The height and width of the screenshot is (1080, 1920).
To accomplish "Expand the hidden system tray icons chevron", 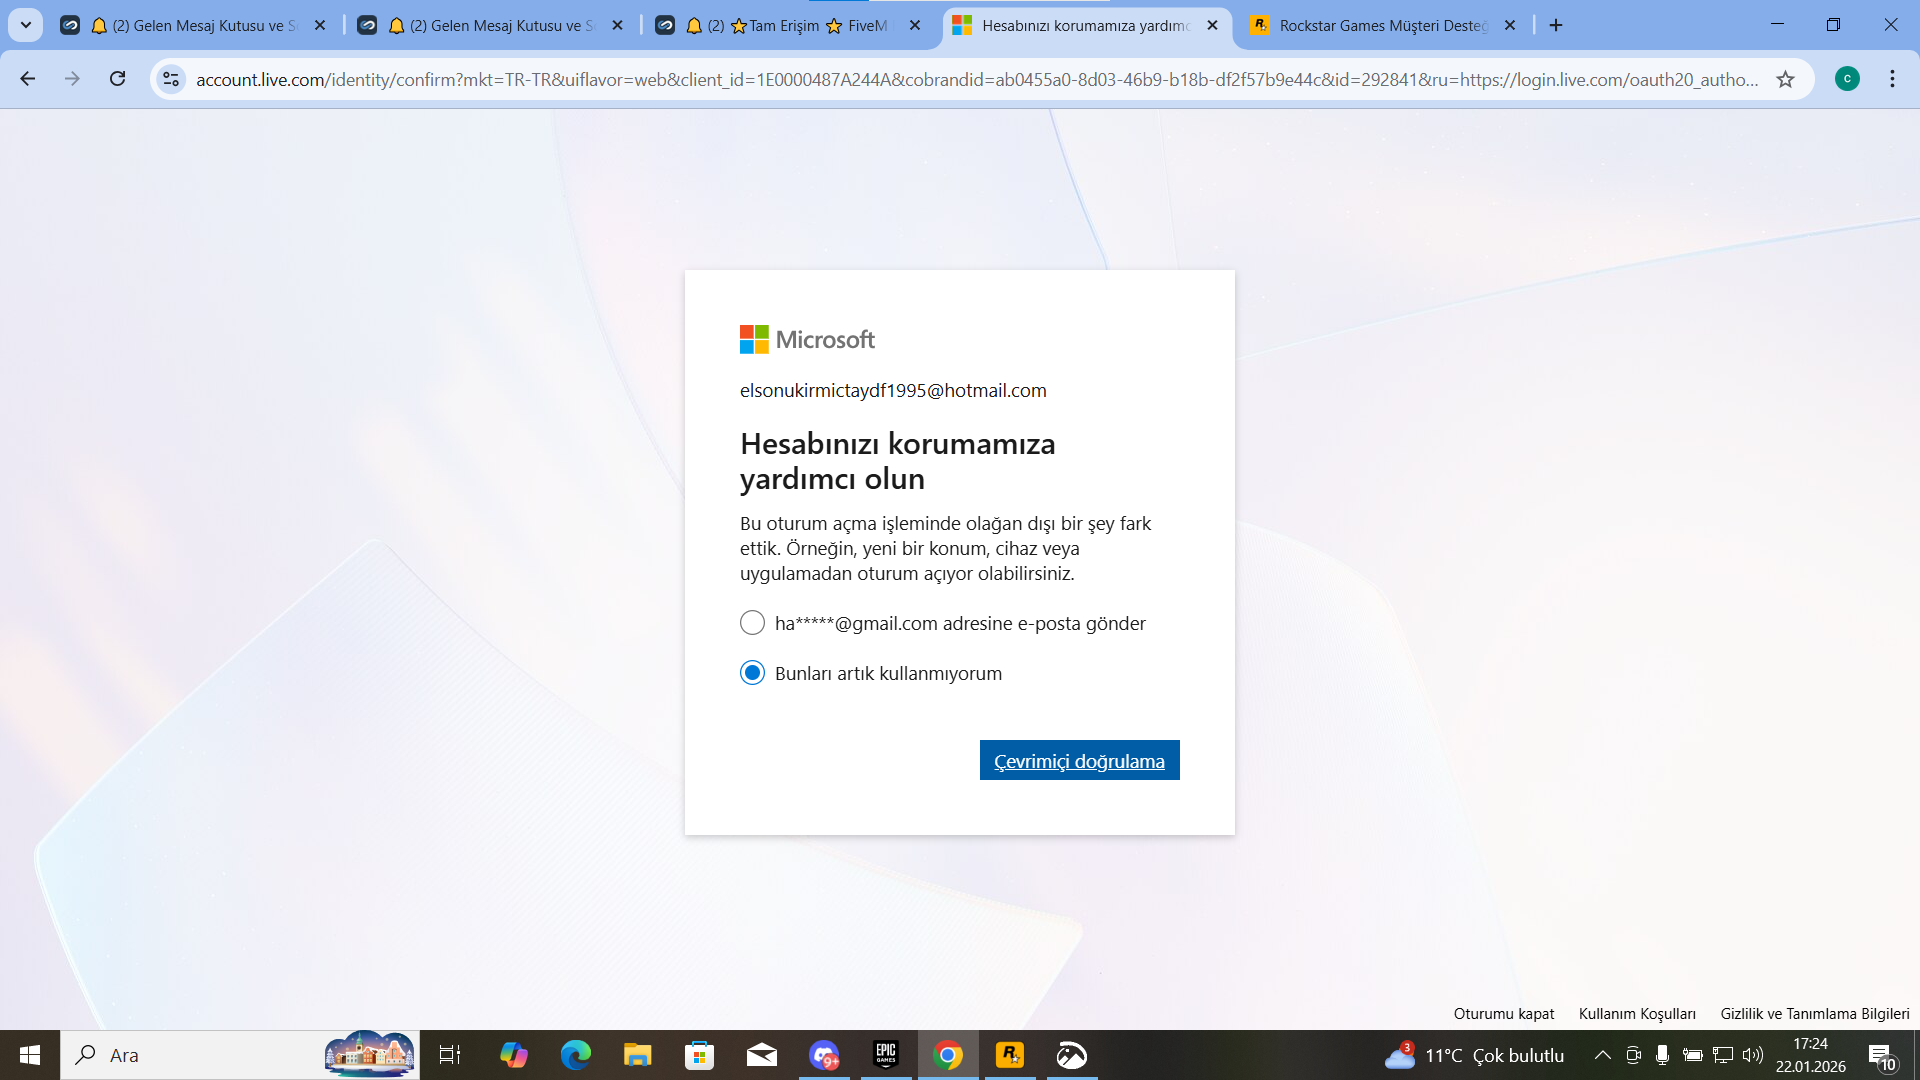I will coord(1602,1055).
